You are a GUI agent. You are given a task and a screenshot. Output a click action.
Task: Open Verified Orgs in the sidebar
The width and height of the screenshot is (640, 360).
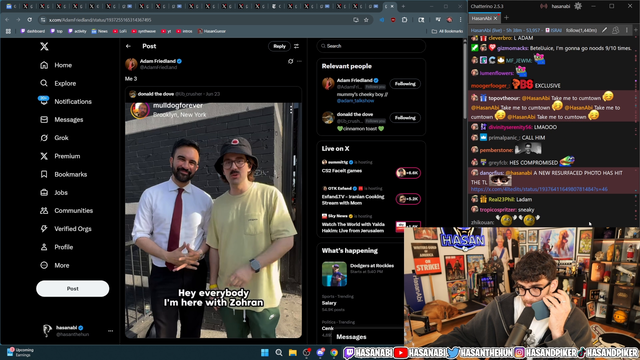click(66, 229)
